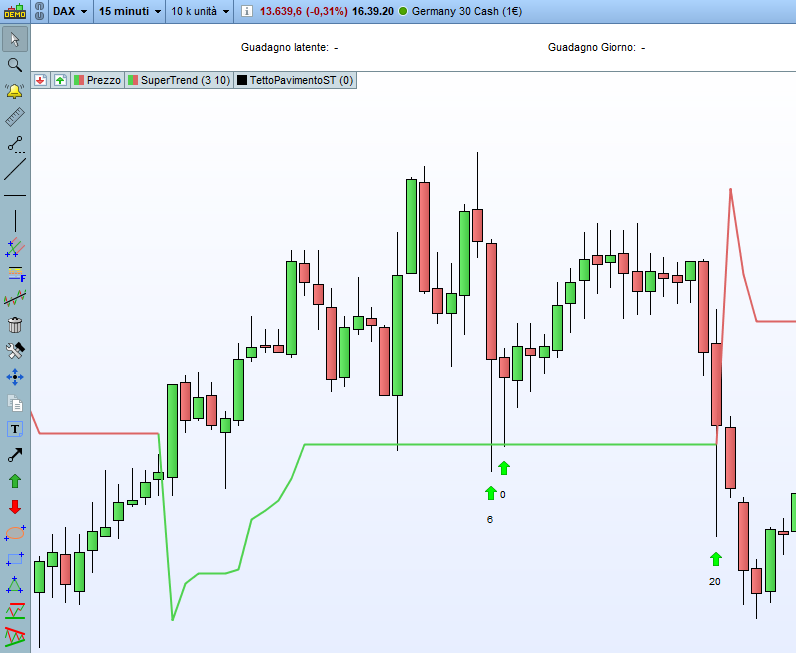The height and width of the screenshot is (653, 796).
Task: Select the segment line with dots tool
Action: click(15, 144)
